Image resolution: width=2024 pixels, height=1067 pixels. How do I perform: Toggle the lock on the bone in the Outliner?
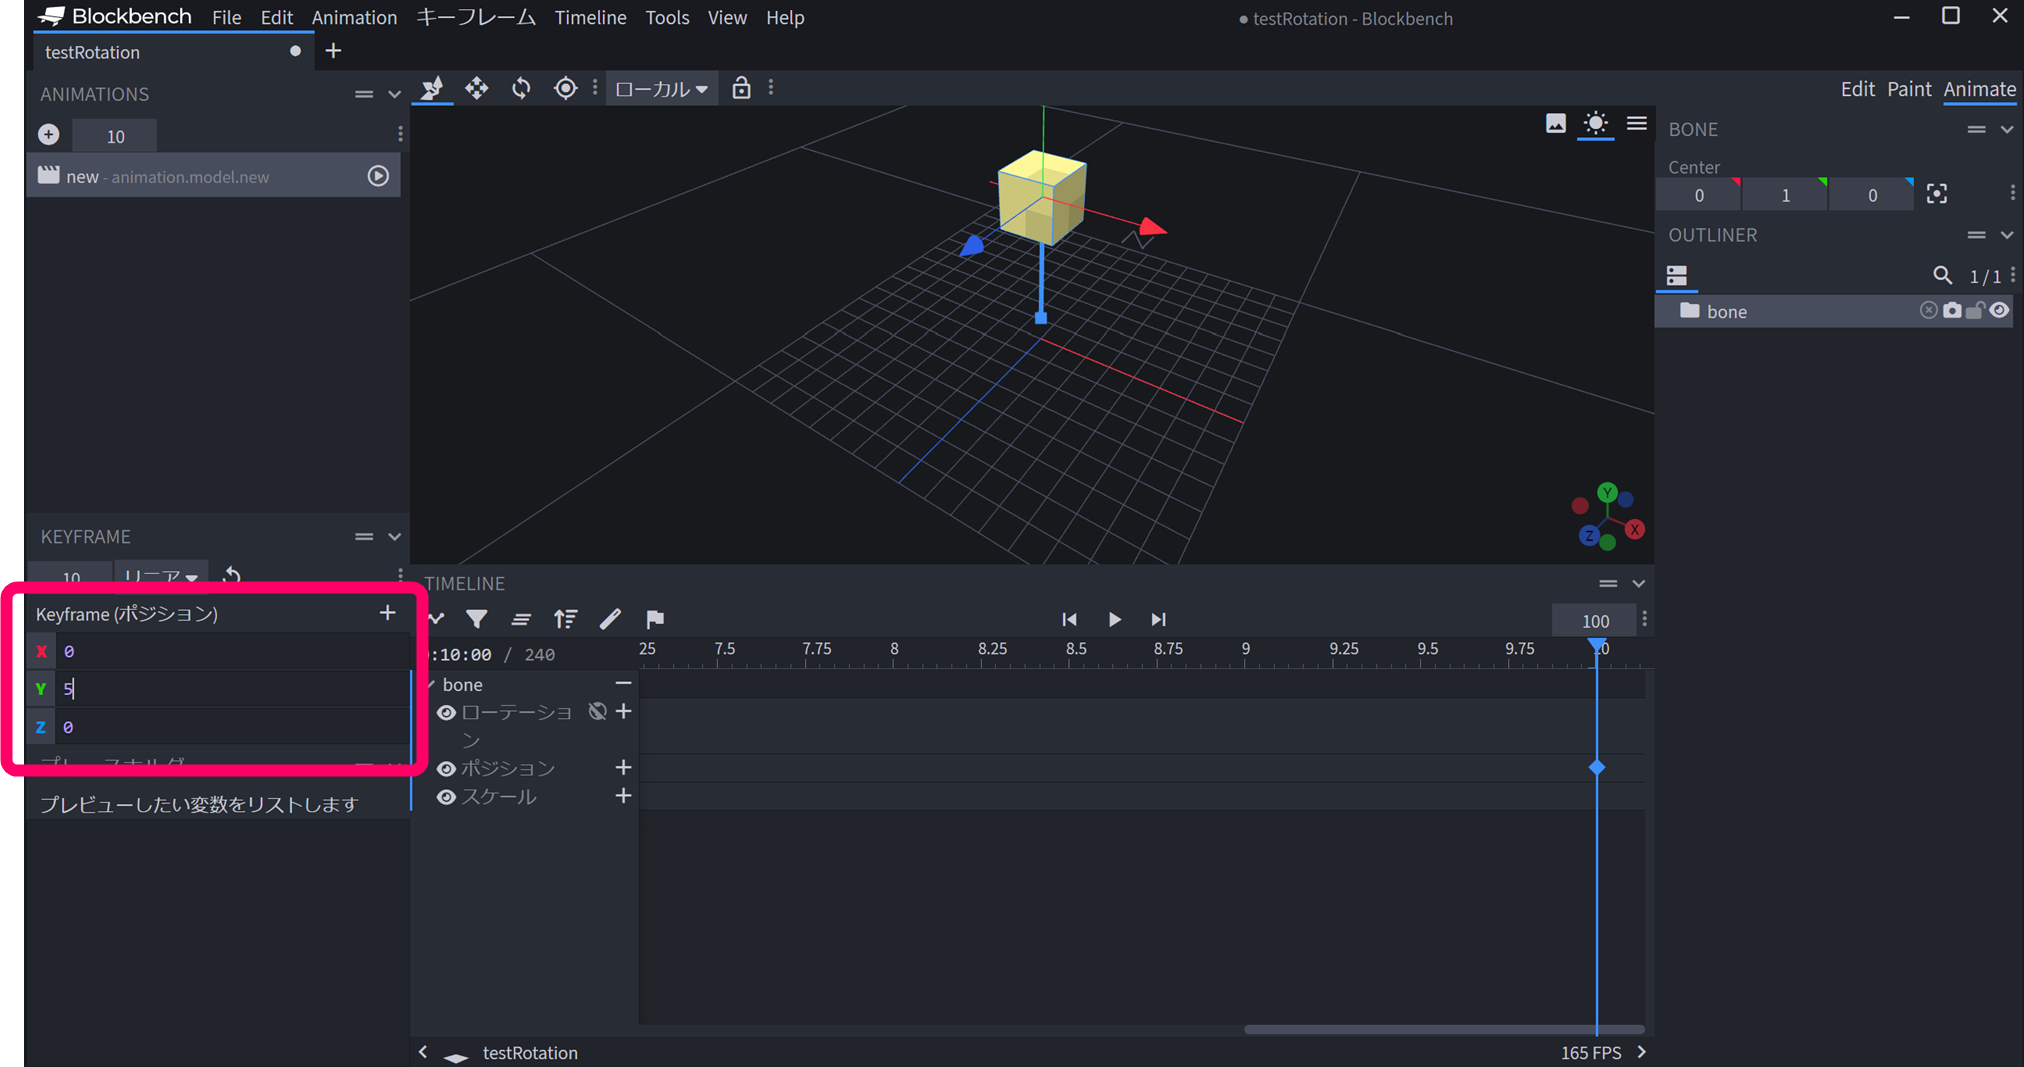[x=1976, y=310]
